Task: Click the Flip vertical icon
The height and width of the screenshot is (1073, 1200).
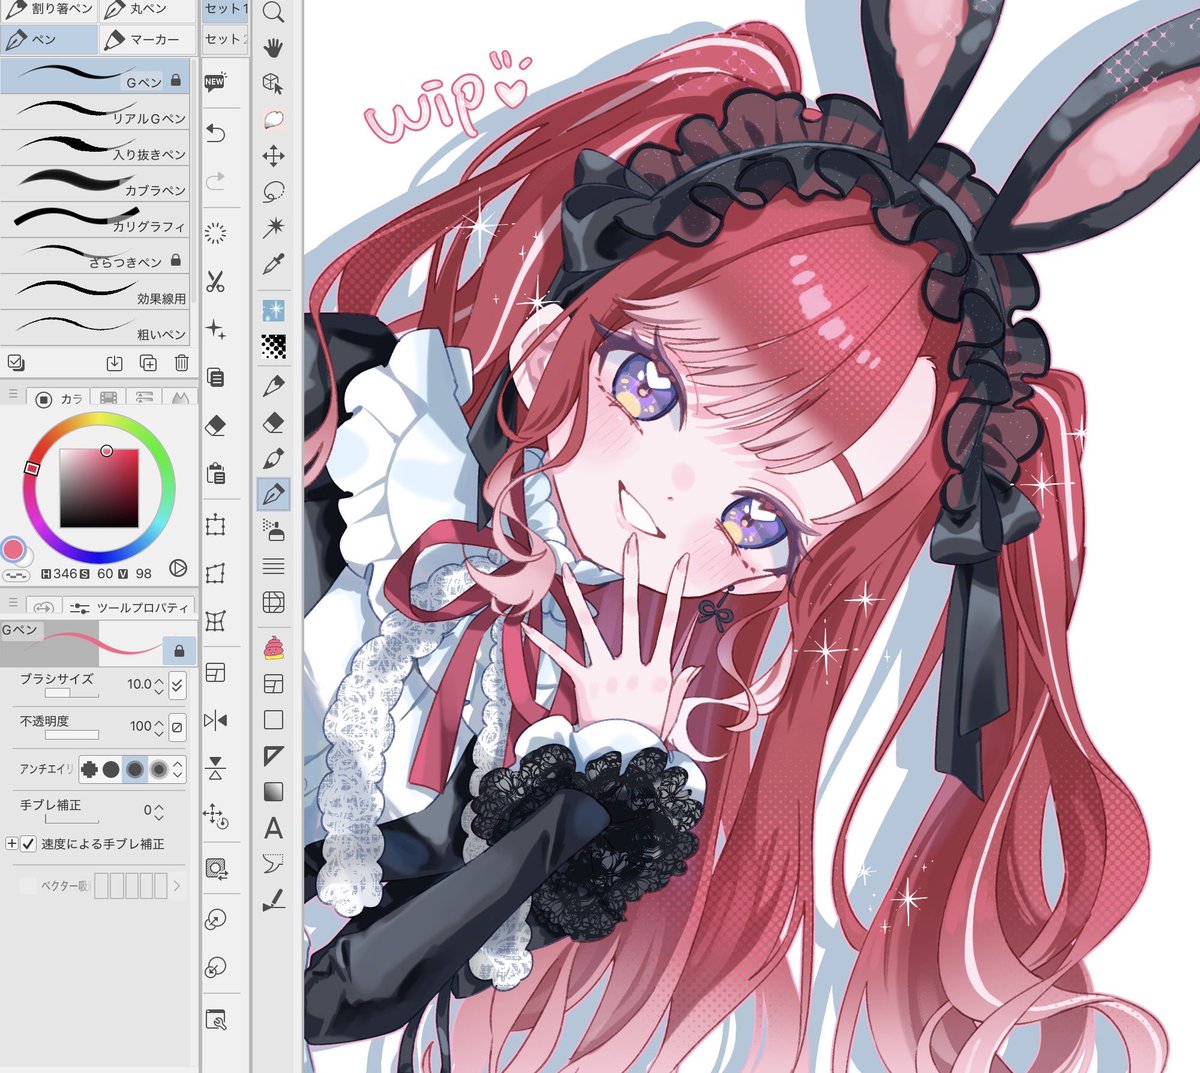Action: 215,768
